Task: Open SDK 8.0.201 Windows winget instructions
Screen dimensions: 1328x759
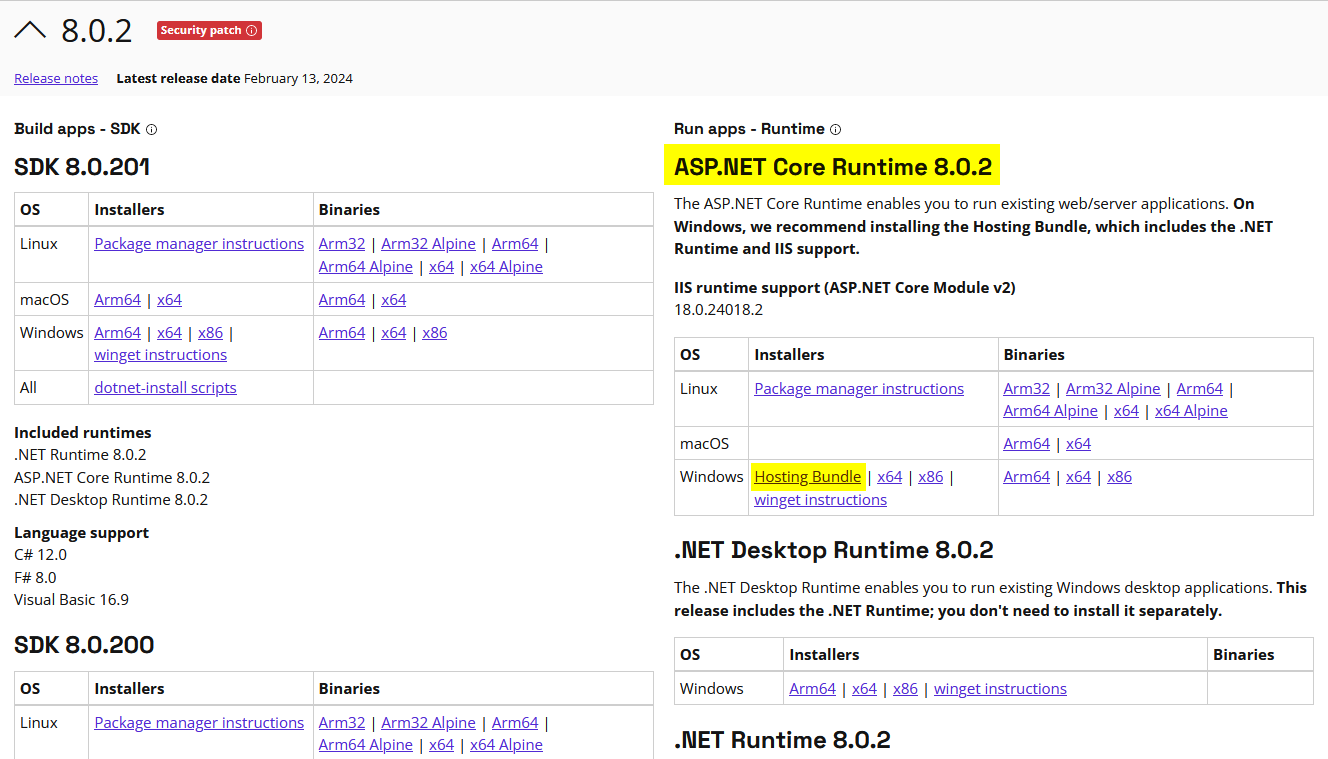Action: 161,355
